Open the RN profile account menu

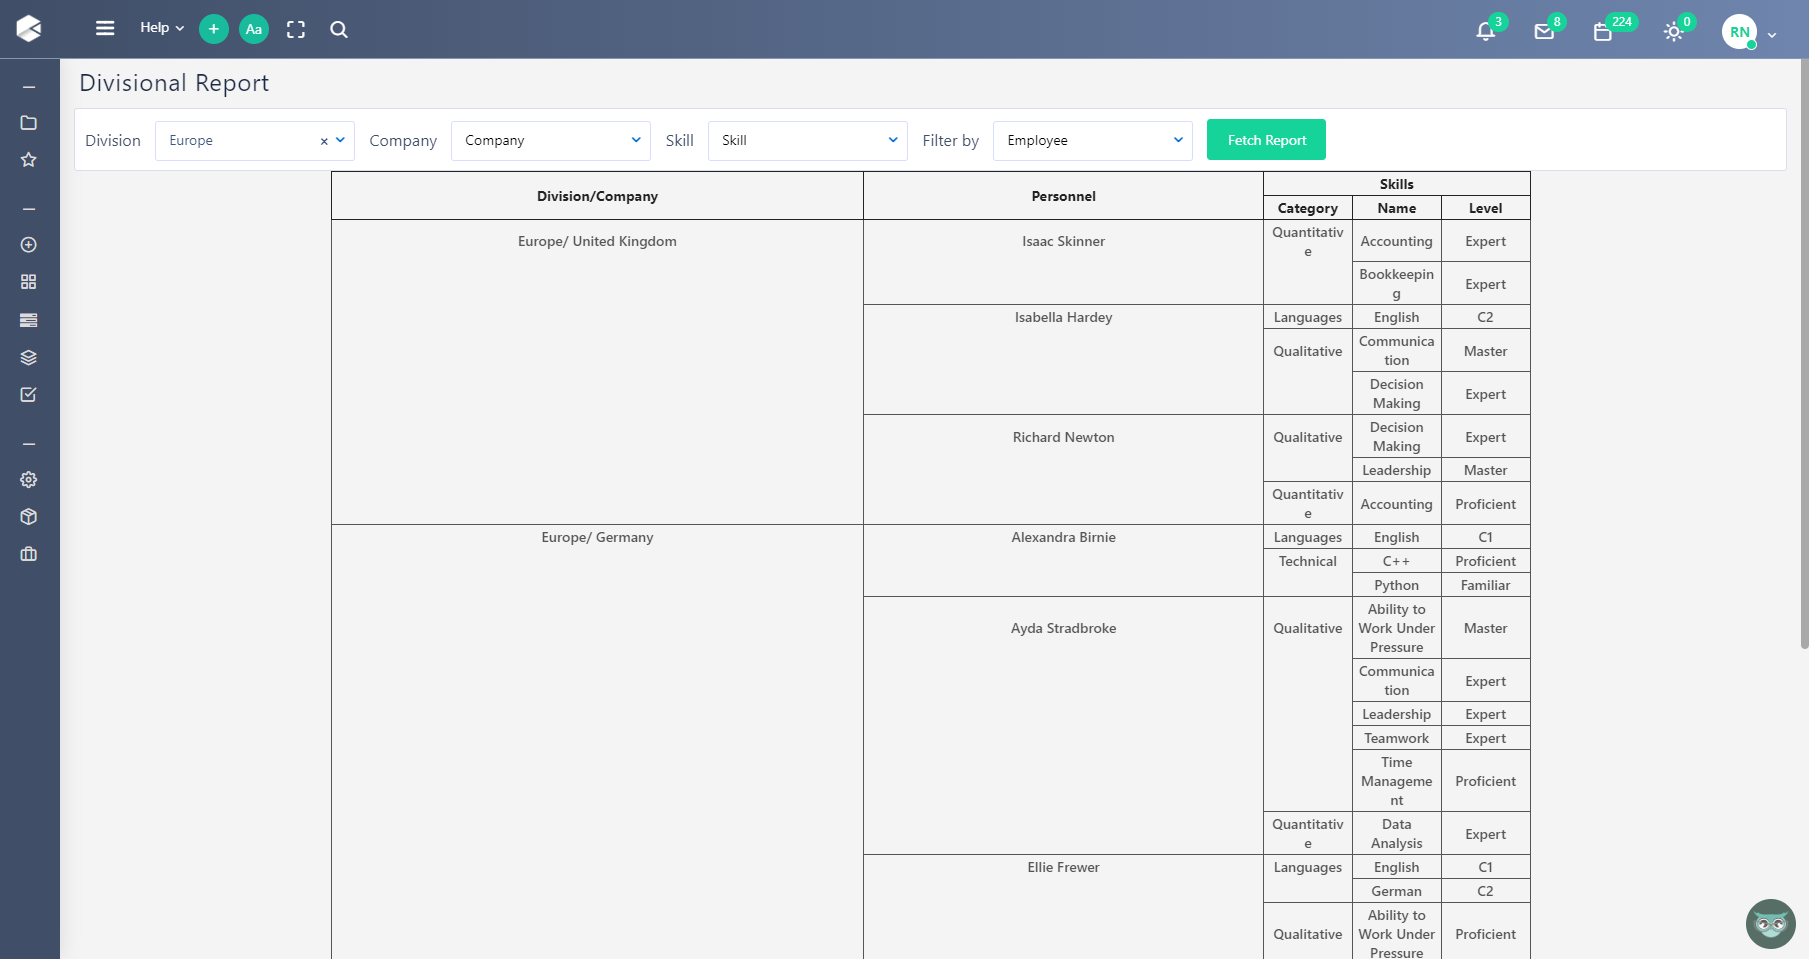click(1740, 31)
